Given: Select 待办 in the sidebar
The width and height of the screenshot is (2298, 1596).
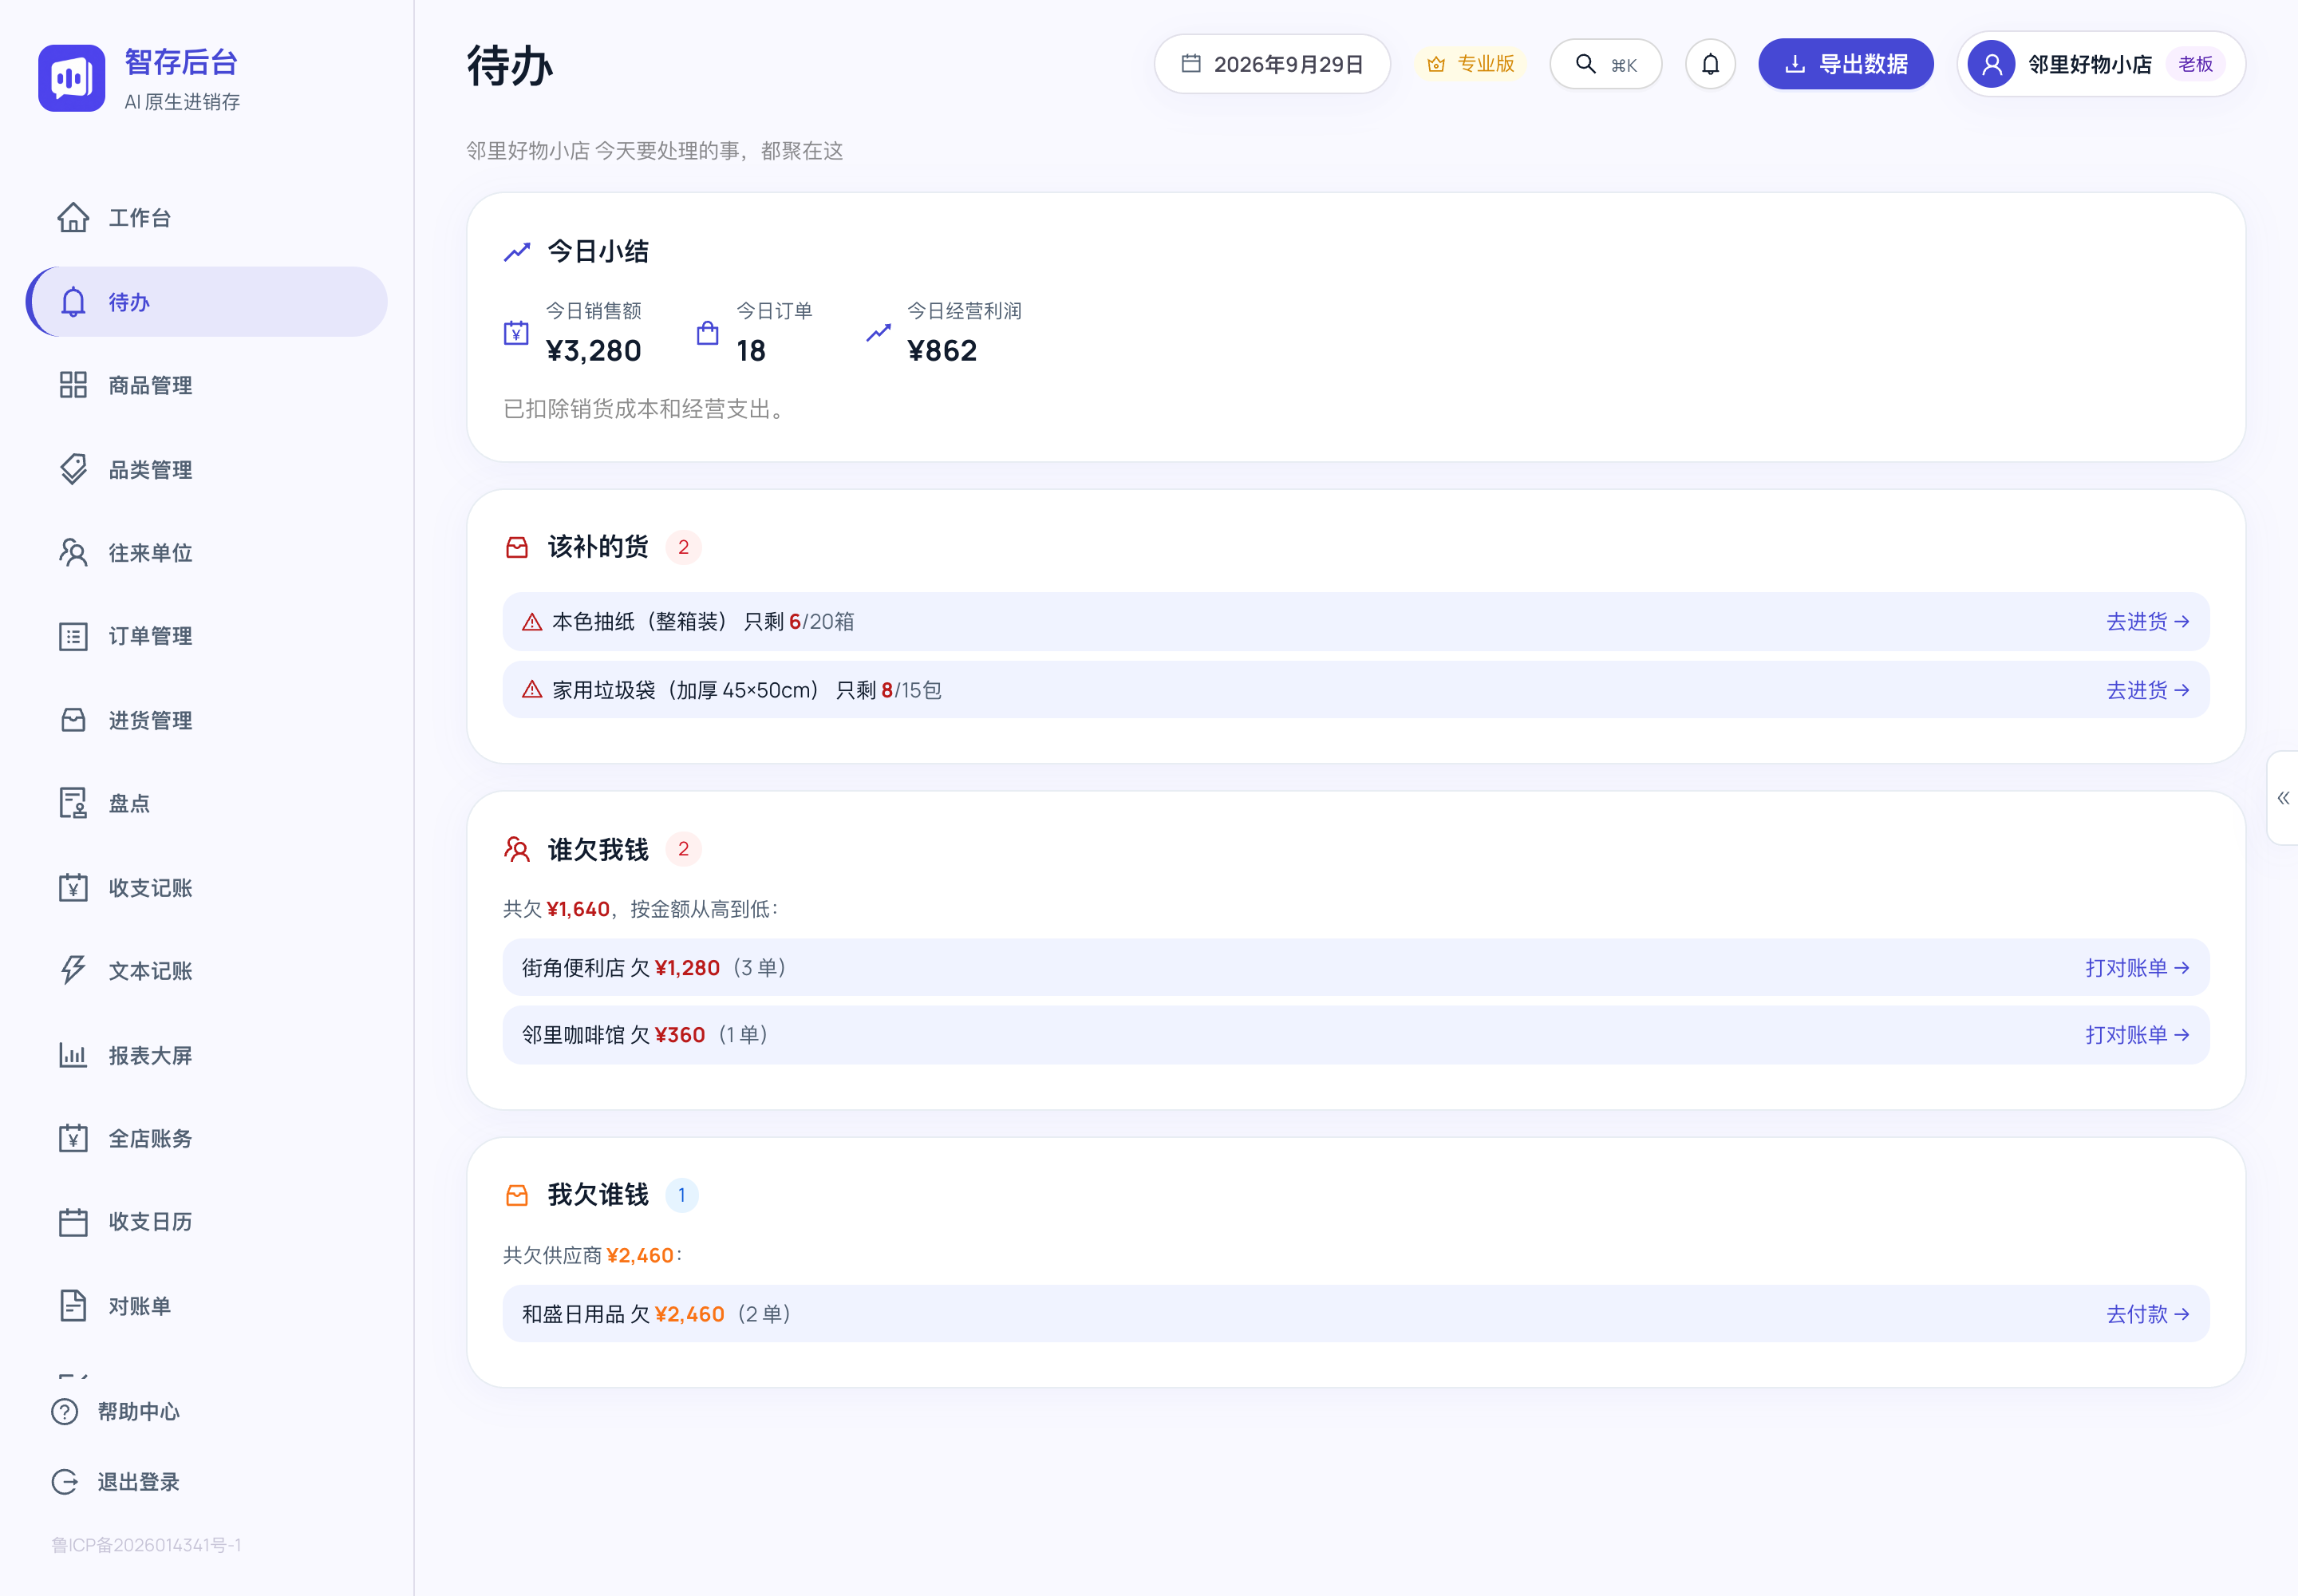Looking at the screenshot, I should 207,302.
